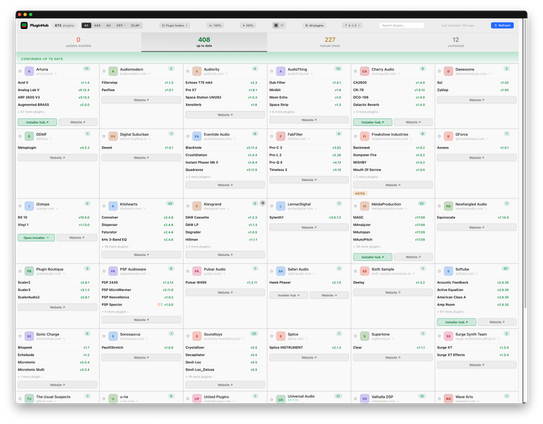
Task: Select the AAX format filter
Action: (97, 25)
